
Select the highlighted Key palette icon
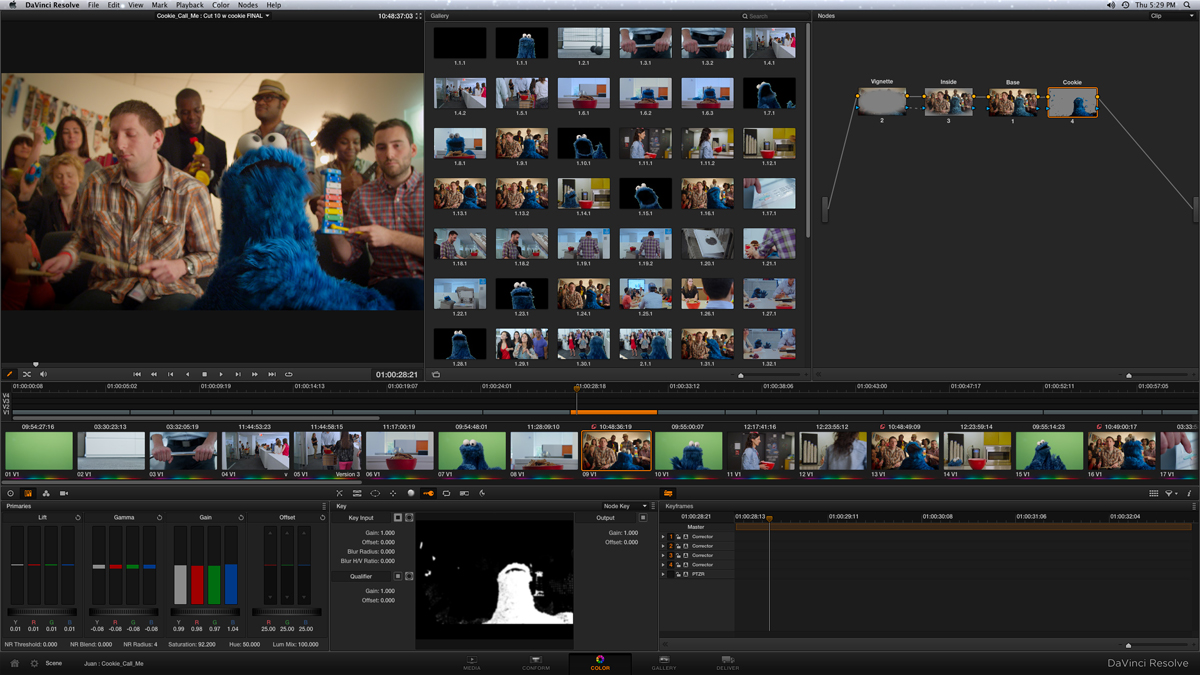pos(429,493)
